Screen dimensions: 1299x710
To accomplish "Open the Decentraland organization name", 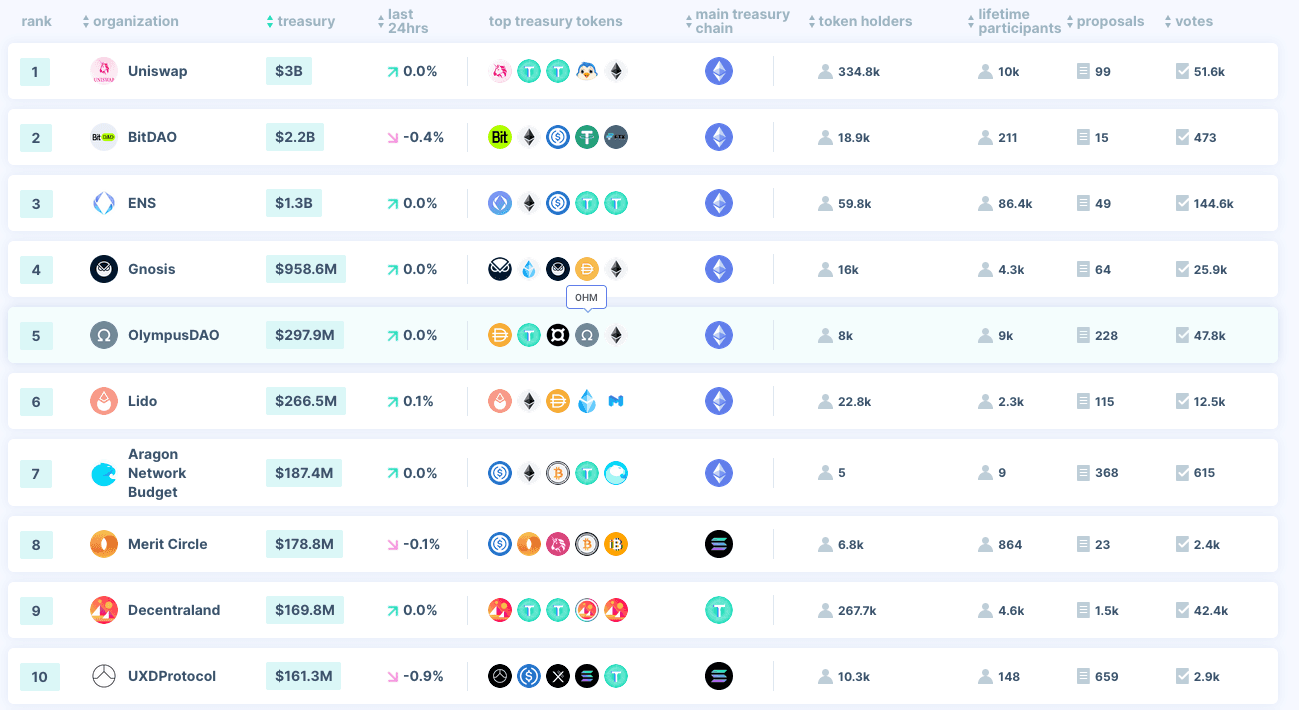I will point(174,610).
